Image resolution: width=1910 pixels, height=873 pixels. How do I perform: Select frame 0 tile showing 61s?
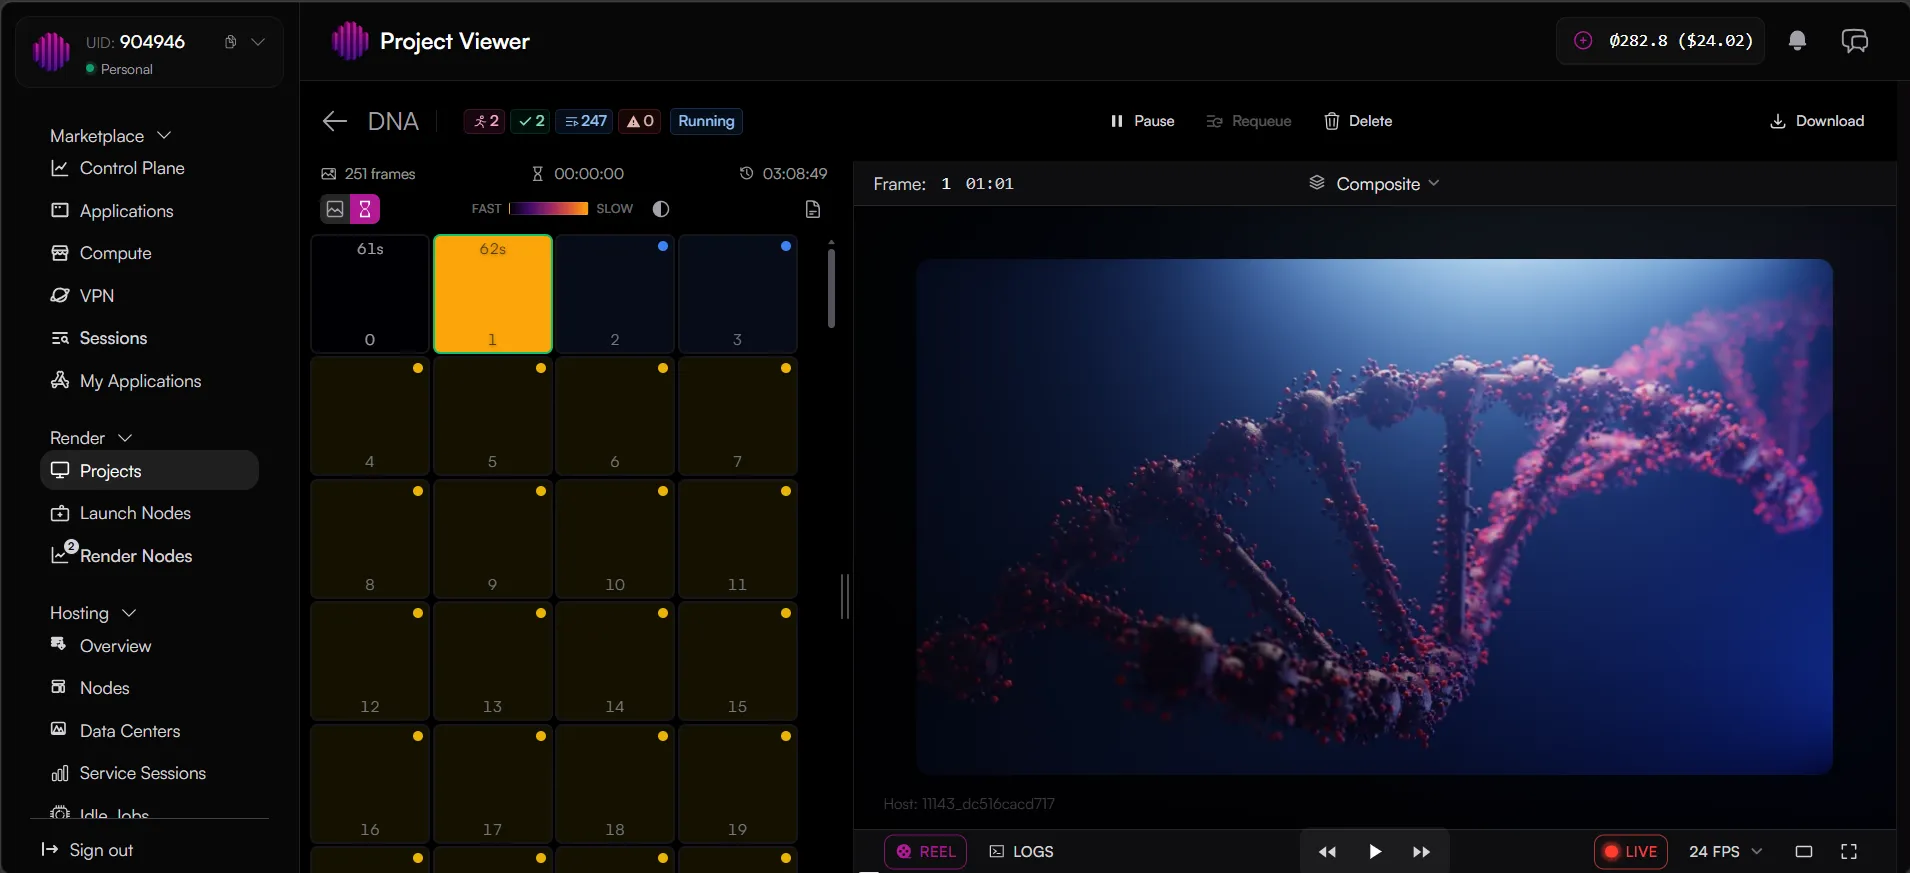pyautogui.click(x=370, y=294)
